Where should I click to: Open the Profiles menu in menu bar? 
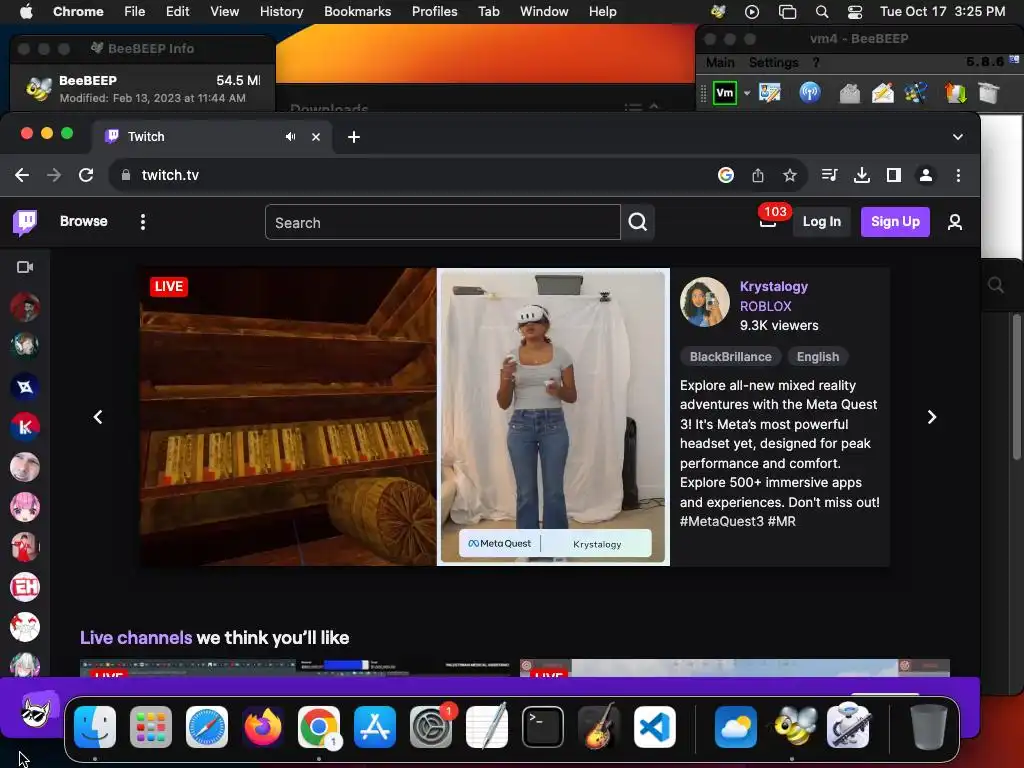point(434,11)
